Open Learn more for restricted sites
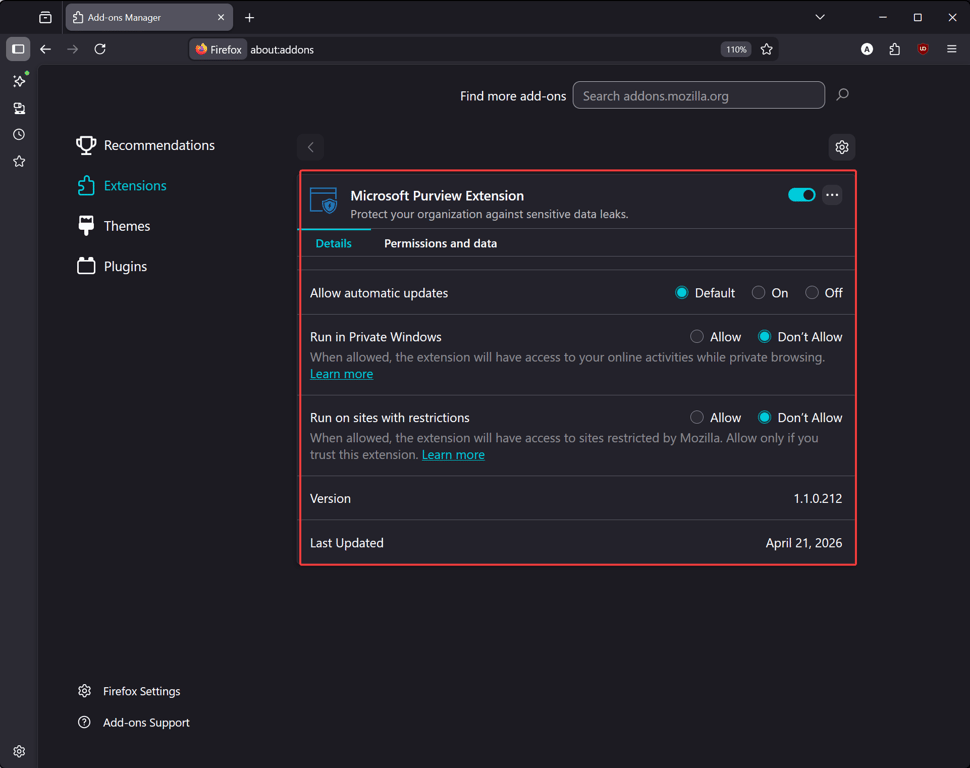 (453, 455)
